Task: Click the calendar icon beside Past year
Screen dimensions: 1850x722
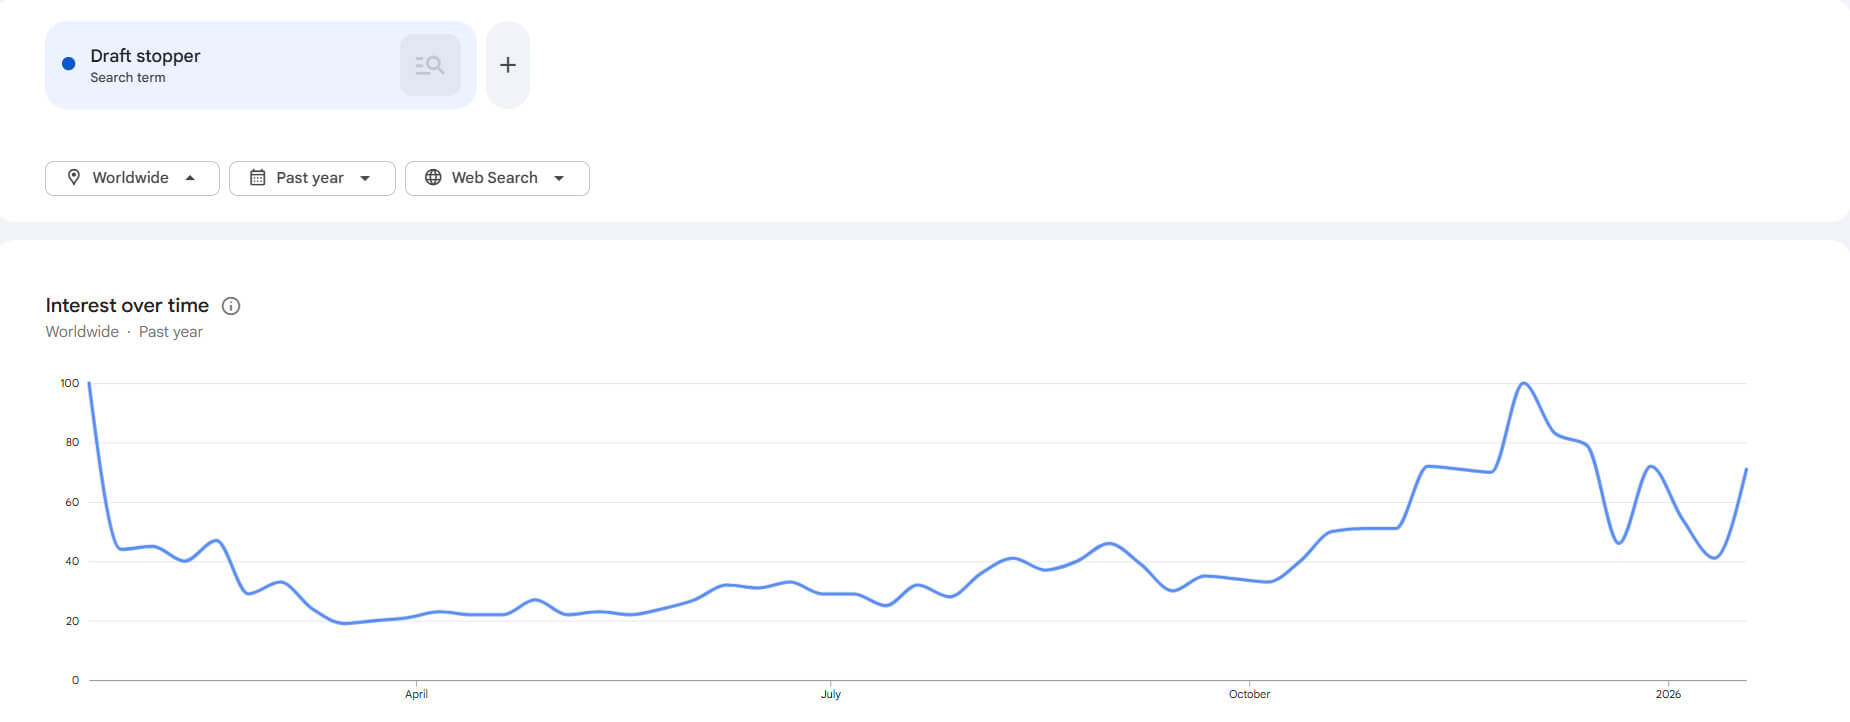Action: click(x=257, y=177)
